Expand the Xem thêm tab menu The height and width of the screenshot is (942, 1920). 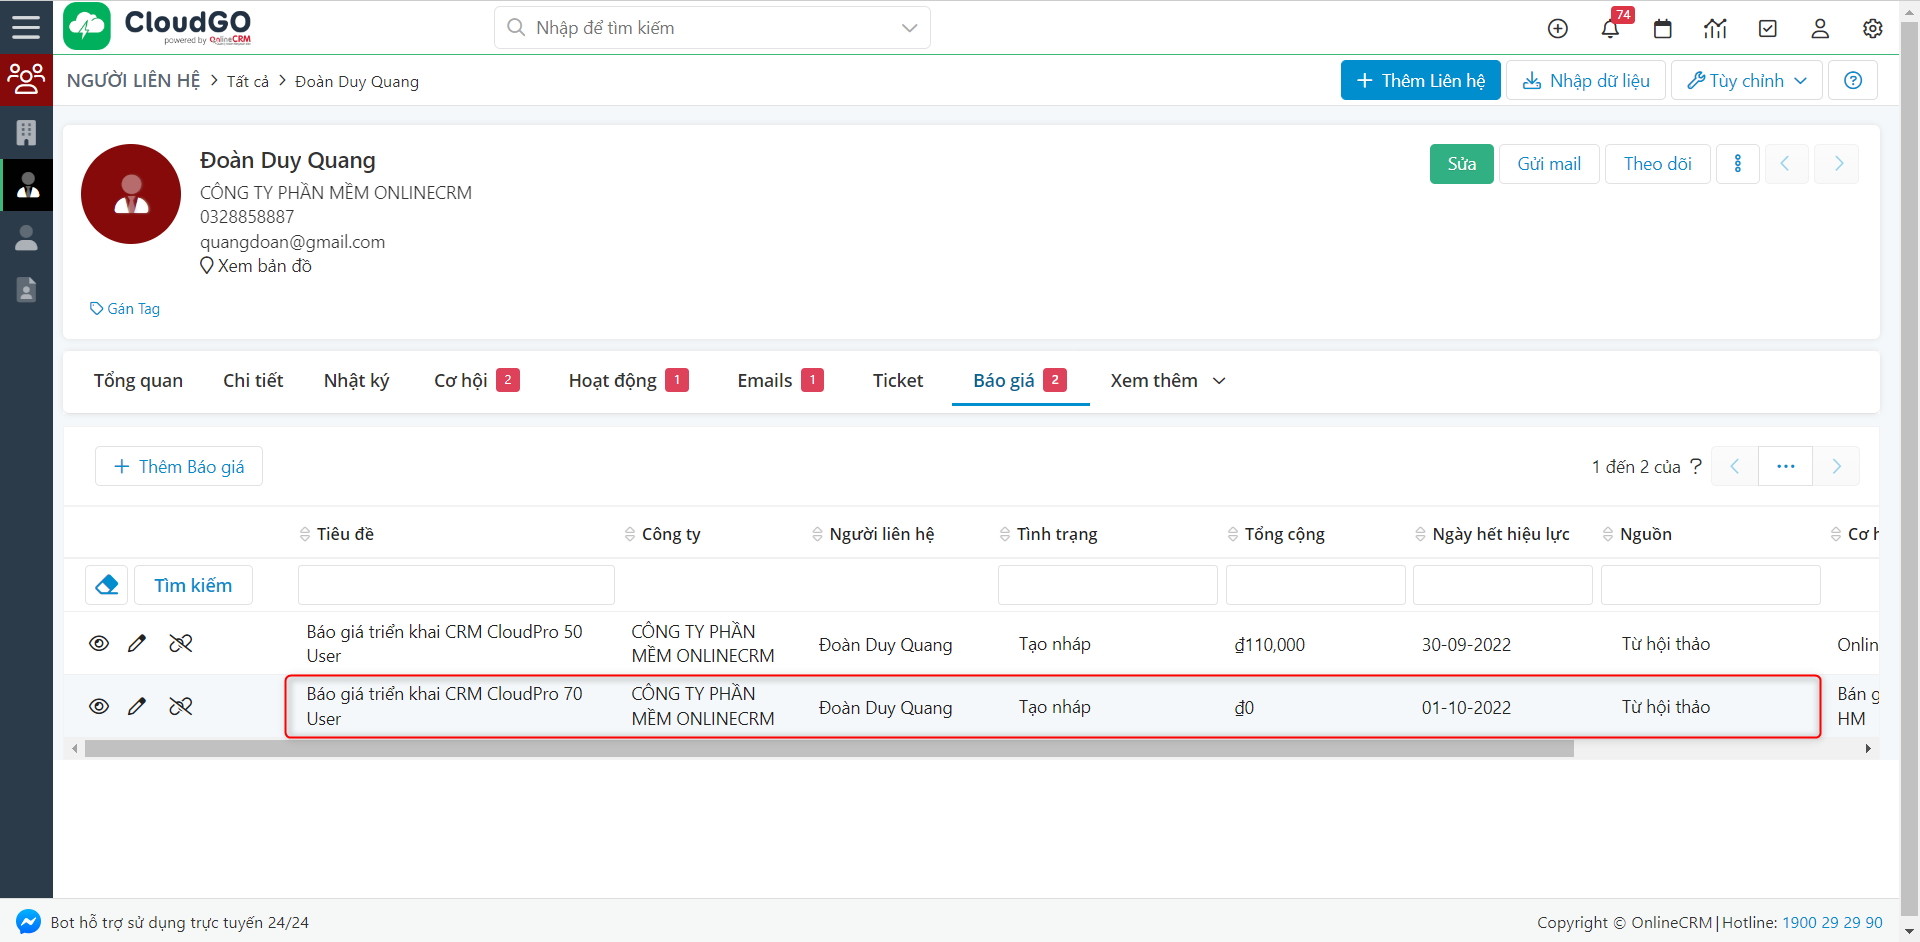coord(1167,381)
